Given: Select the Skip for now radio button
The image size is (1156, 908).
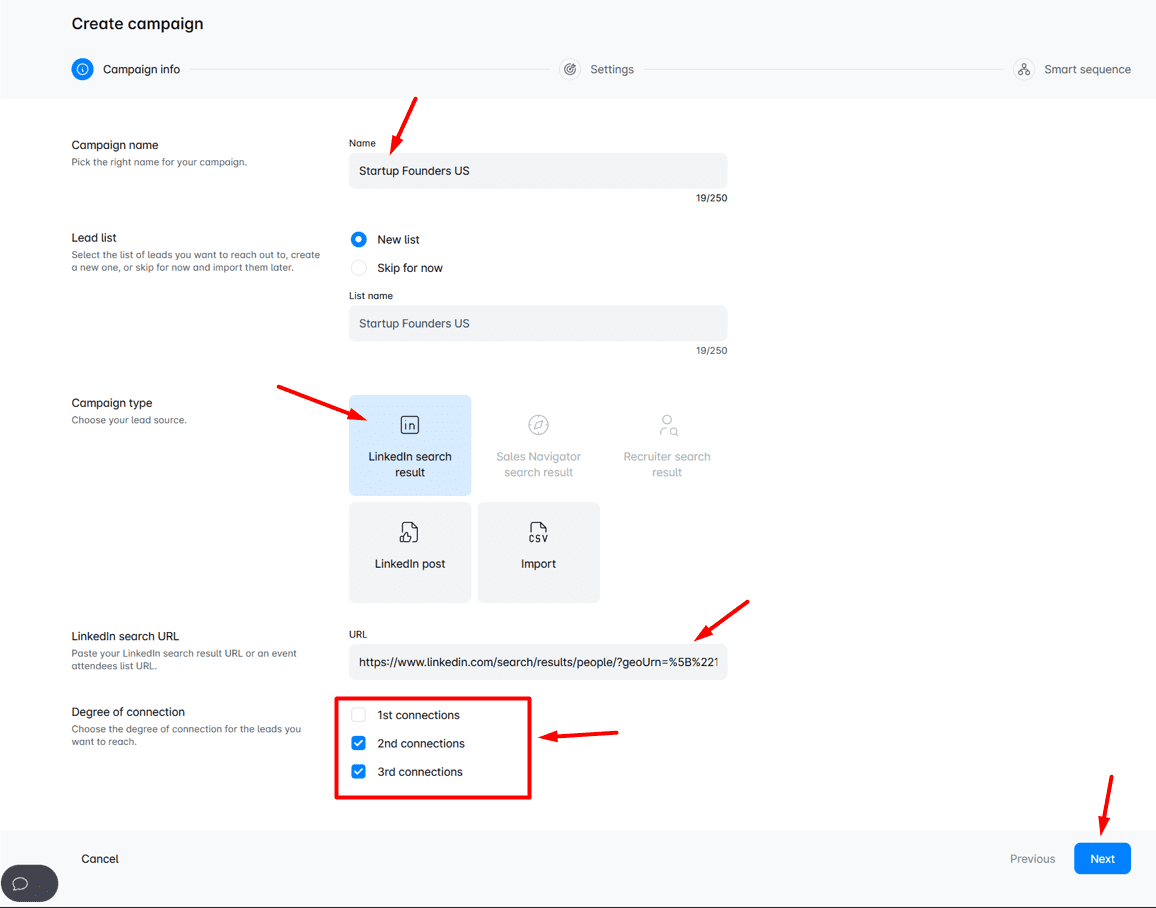Looking at the screenshot, I should tap(359, 268).
